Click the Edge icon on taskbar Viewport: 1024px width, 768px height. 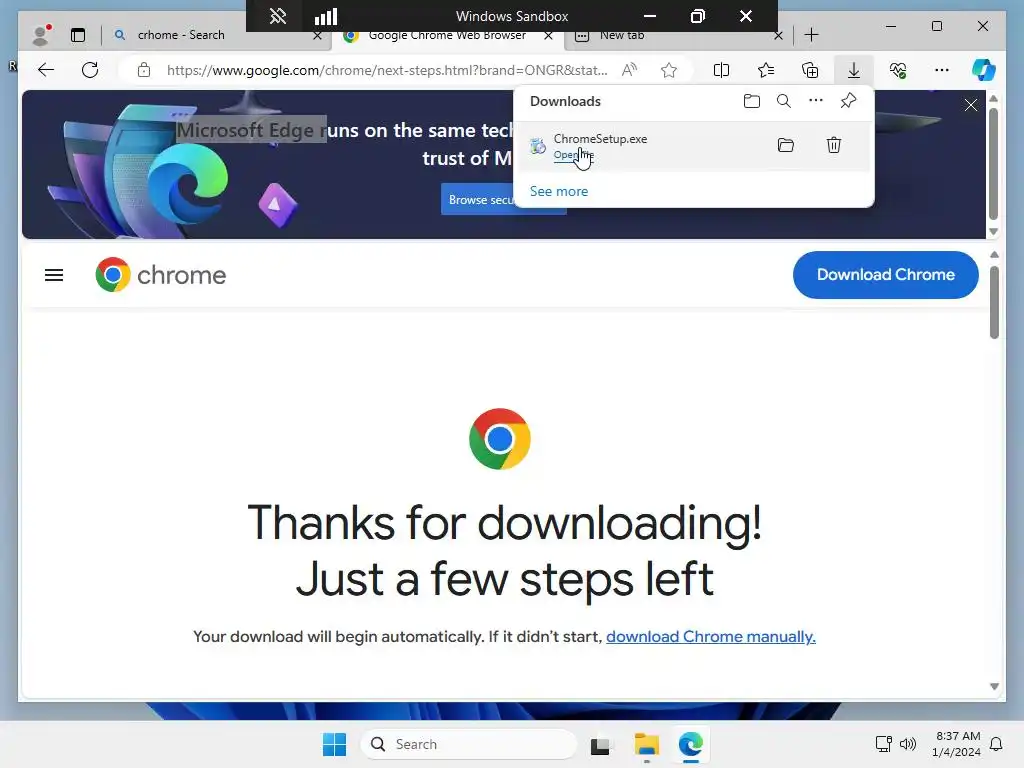(x=690, y=744)
